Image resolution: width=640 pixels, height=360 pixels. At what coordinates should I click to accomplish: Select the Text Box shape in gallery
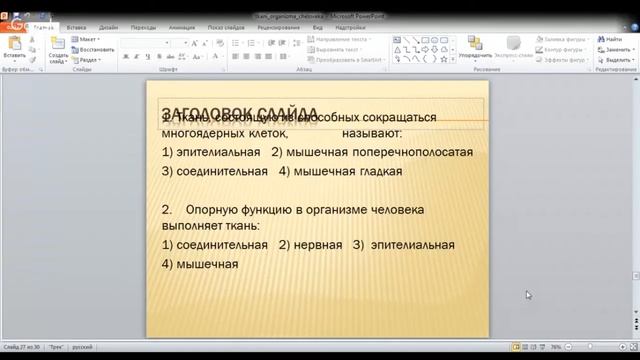397,40
